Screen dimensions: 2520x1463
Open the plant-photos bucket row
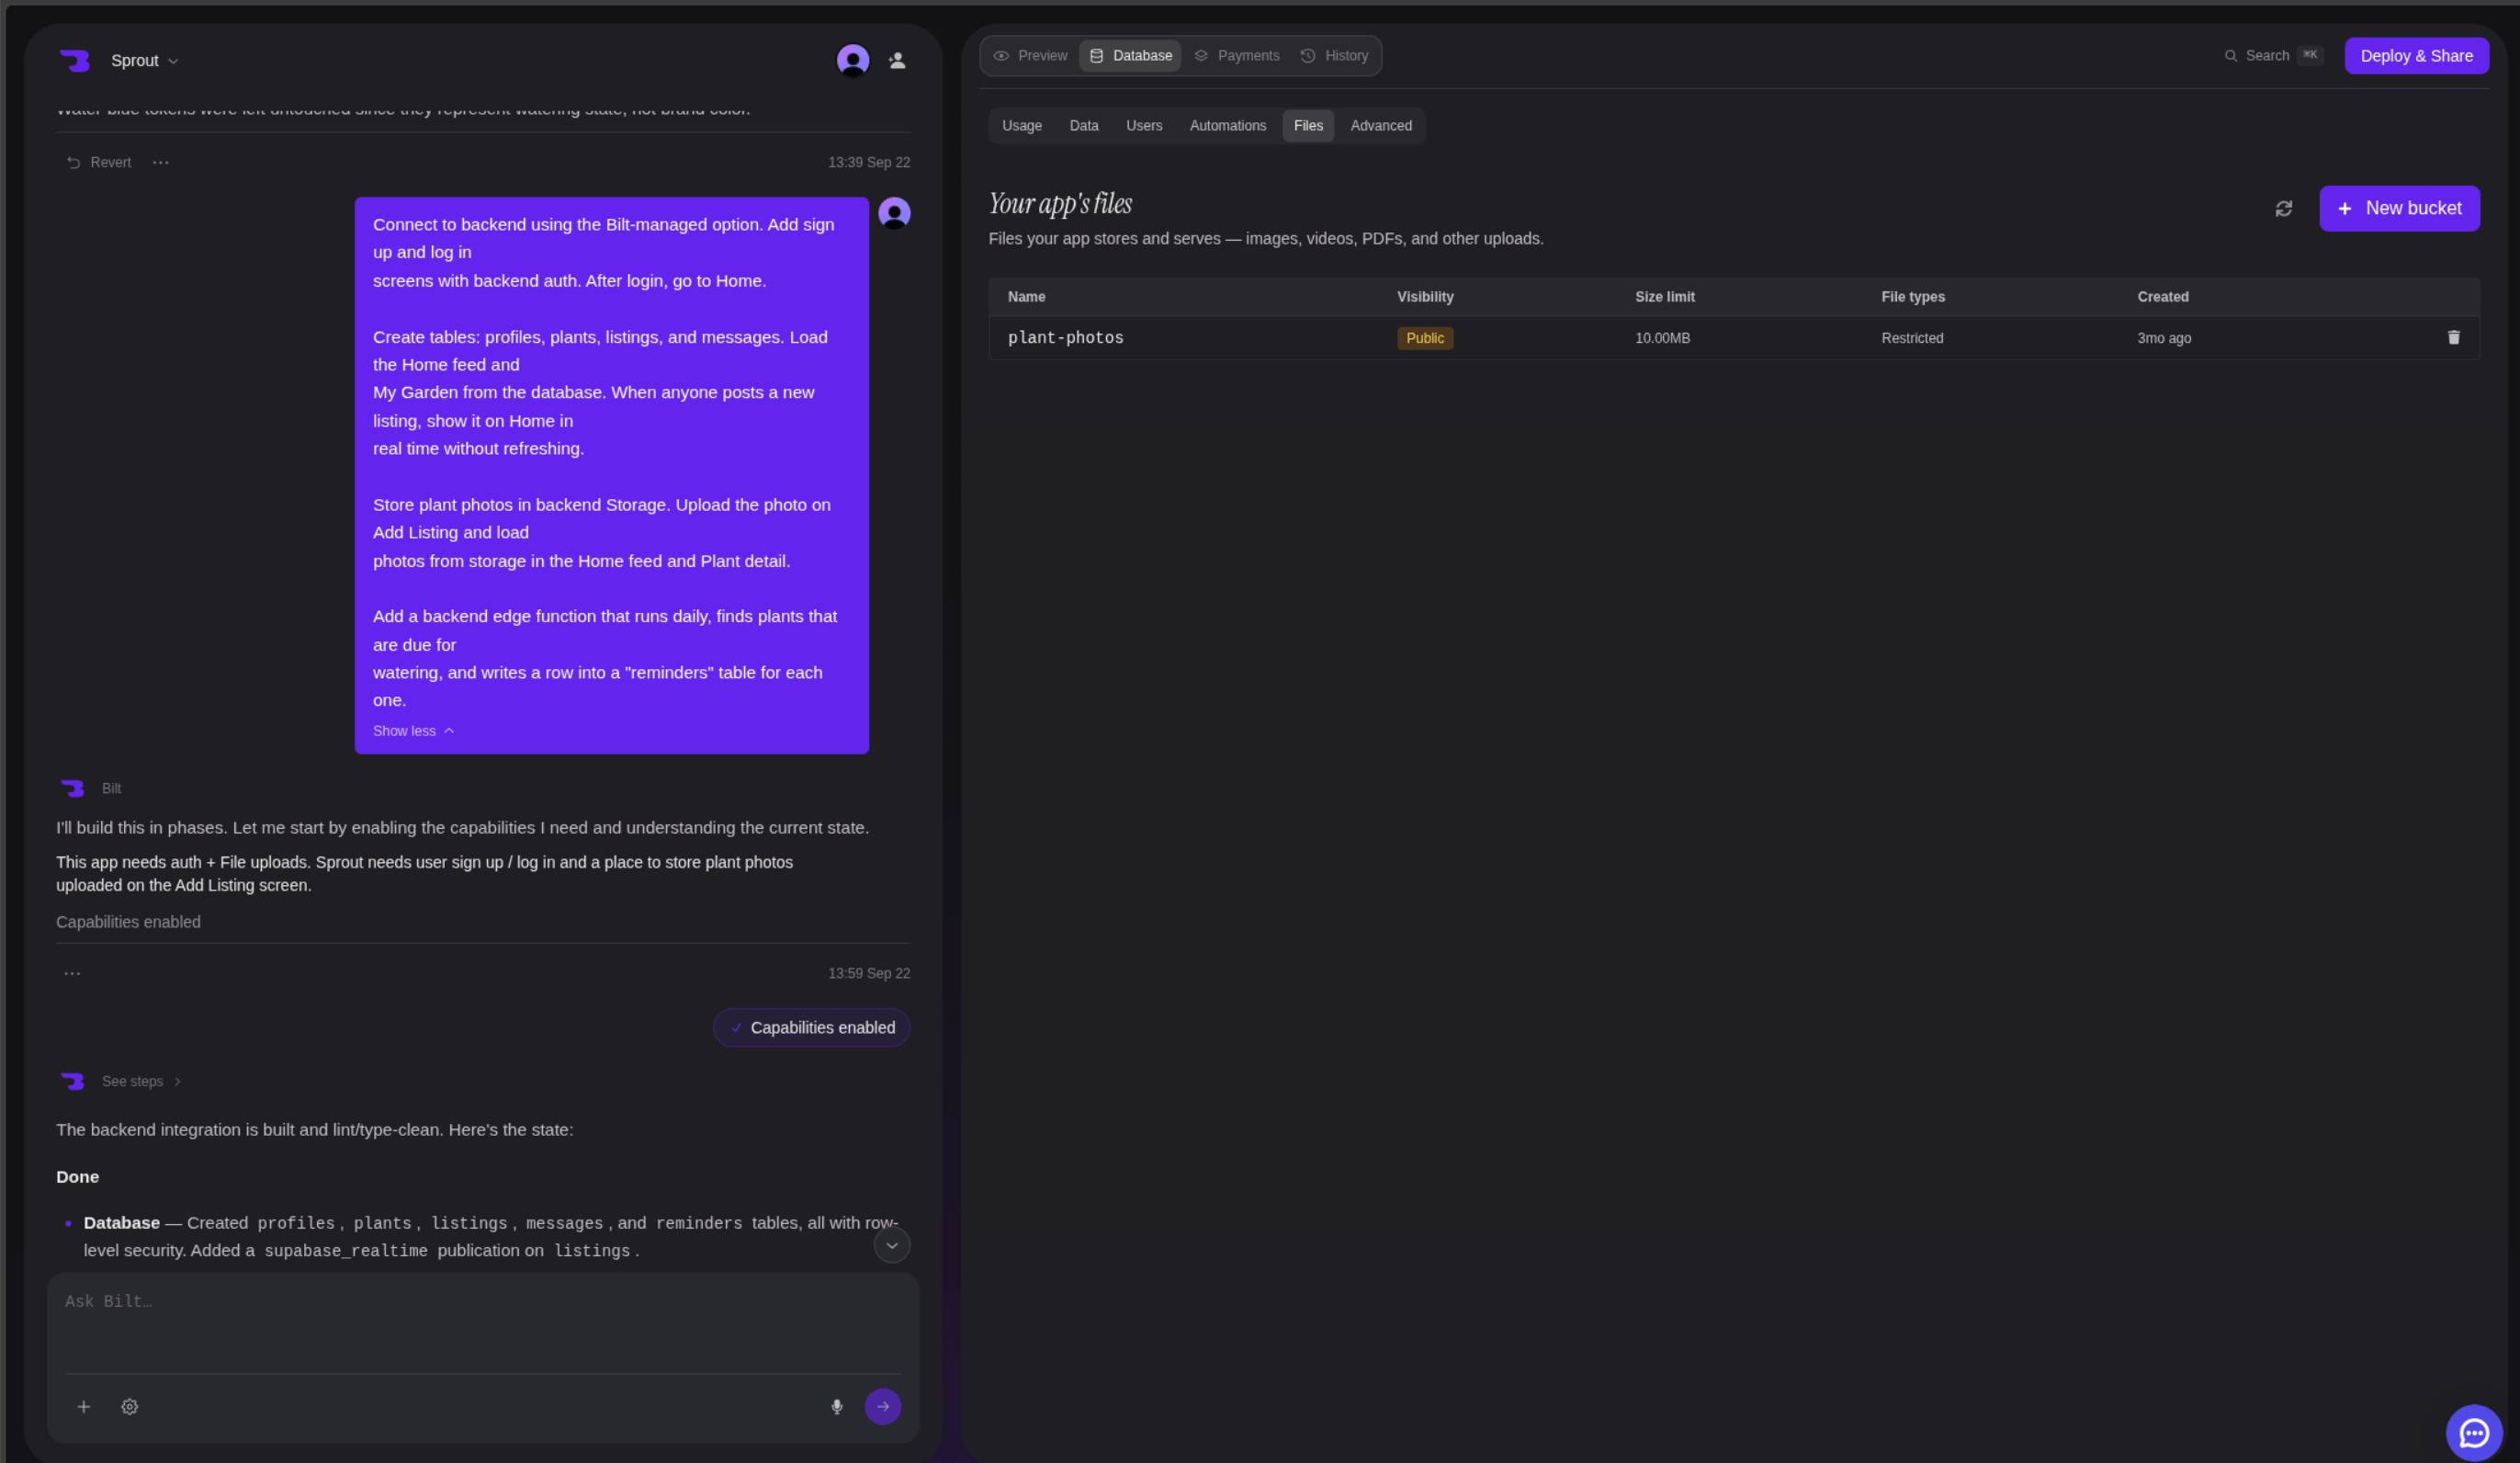point(1734,338)
